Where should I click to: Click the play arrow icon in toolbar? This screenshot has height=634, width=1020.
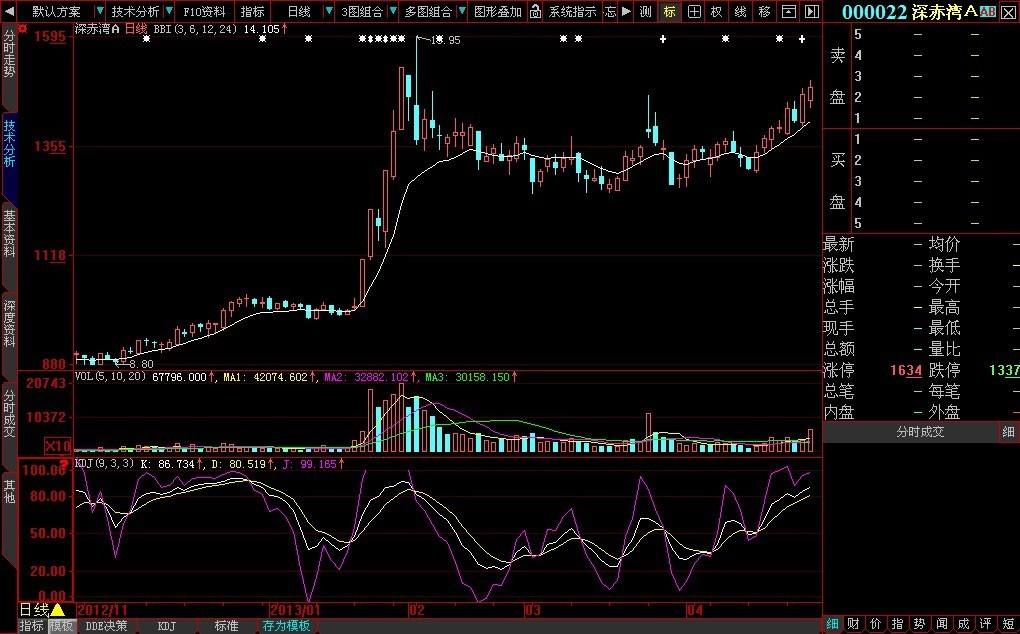626,12
